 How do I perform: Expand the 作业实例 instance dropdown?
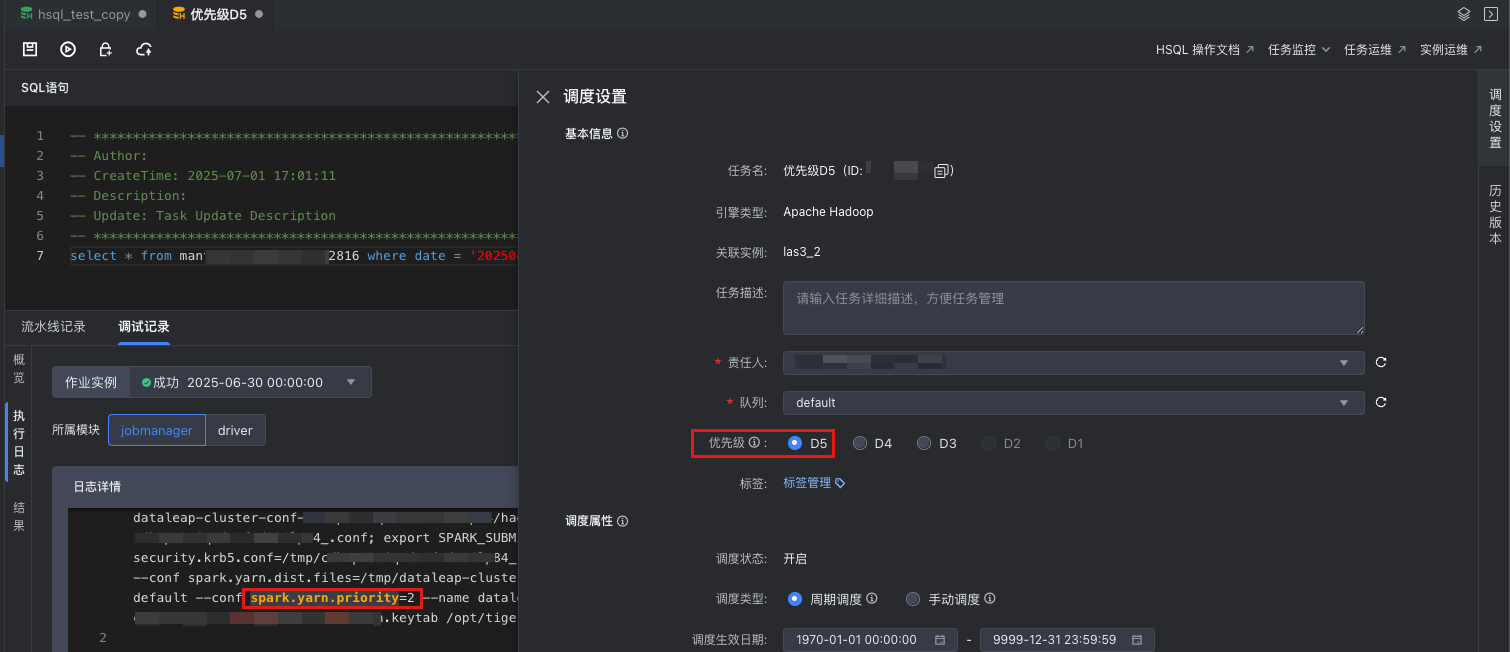[350, 382]
